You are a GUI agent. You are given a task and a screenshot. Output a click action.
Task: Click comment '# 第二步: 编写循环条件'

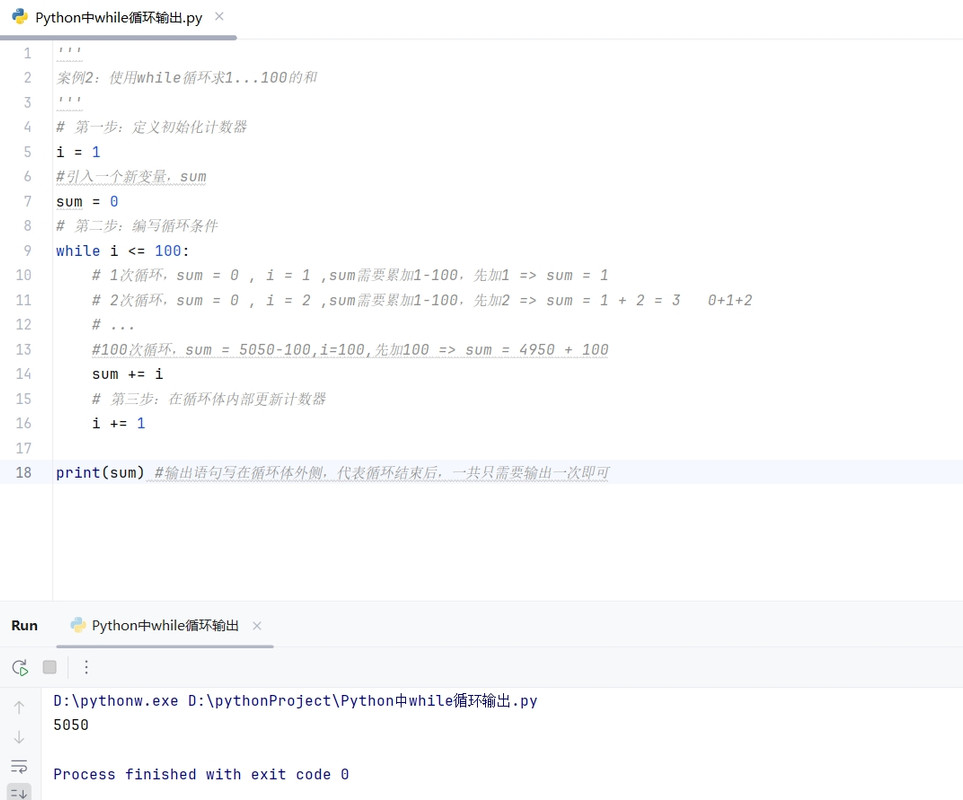(x=137, y=226)
